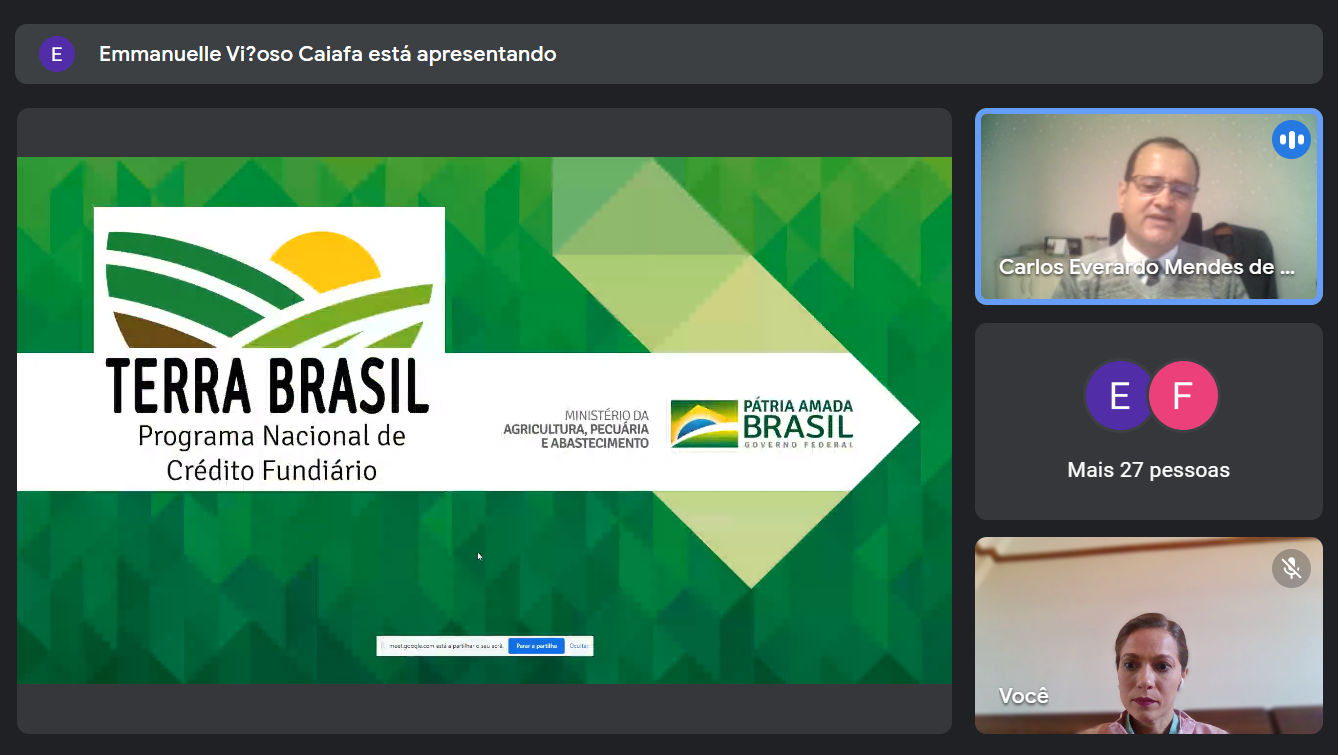
Task: Click the muted microphone icon on your tile
Action: coord(1291,569)
